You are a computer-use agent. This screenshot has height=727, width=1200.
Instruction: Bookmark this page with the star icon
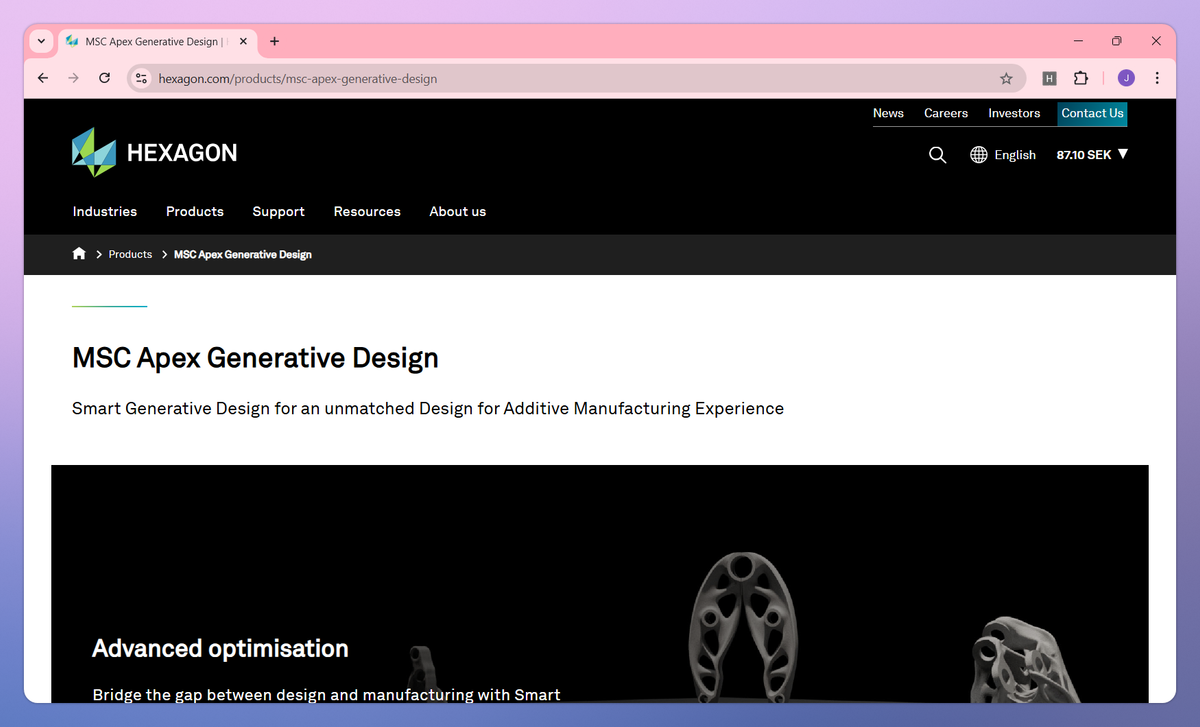tap(1006, 78)
